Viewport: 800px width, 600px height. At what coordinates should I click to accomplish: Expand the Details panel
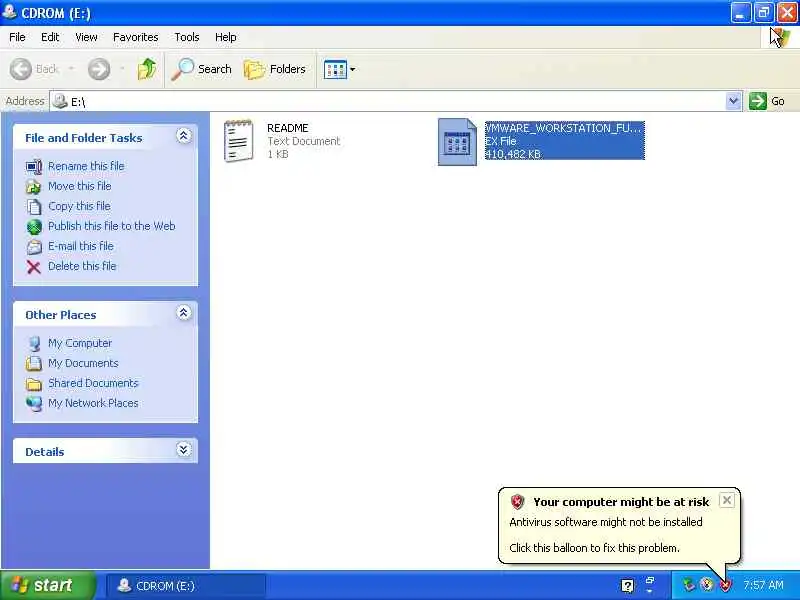click(184, 449)
